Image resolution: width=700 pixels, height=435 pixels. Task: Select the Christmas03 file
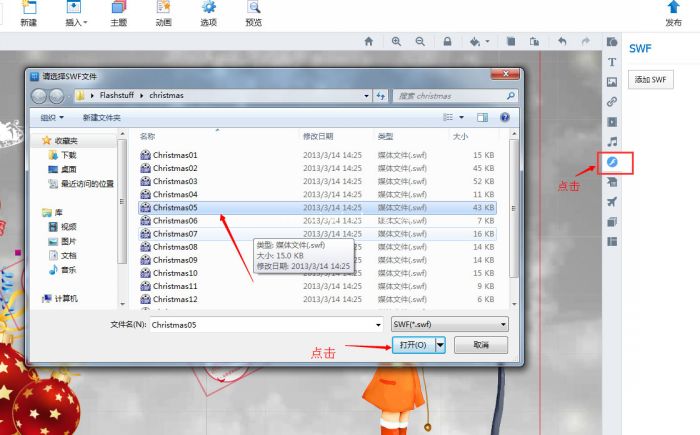click(x=317, y=181)
